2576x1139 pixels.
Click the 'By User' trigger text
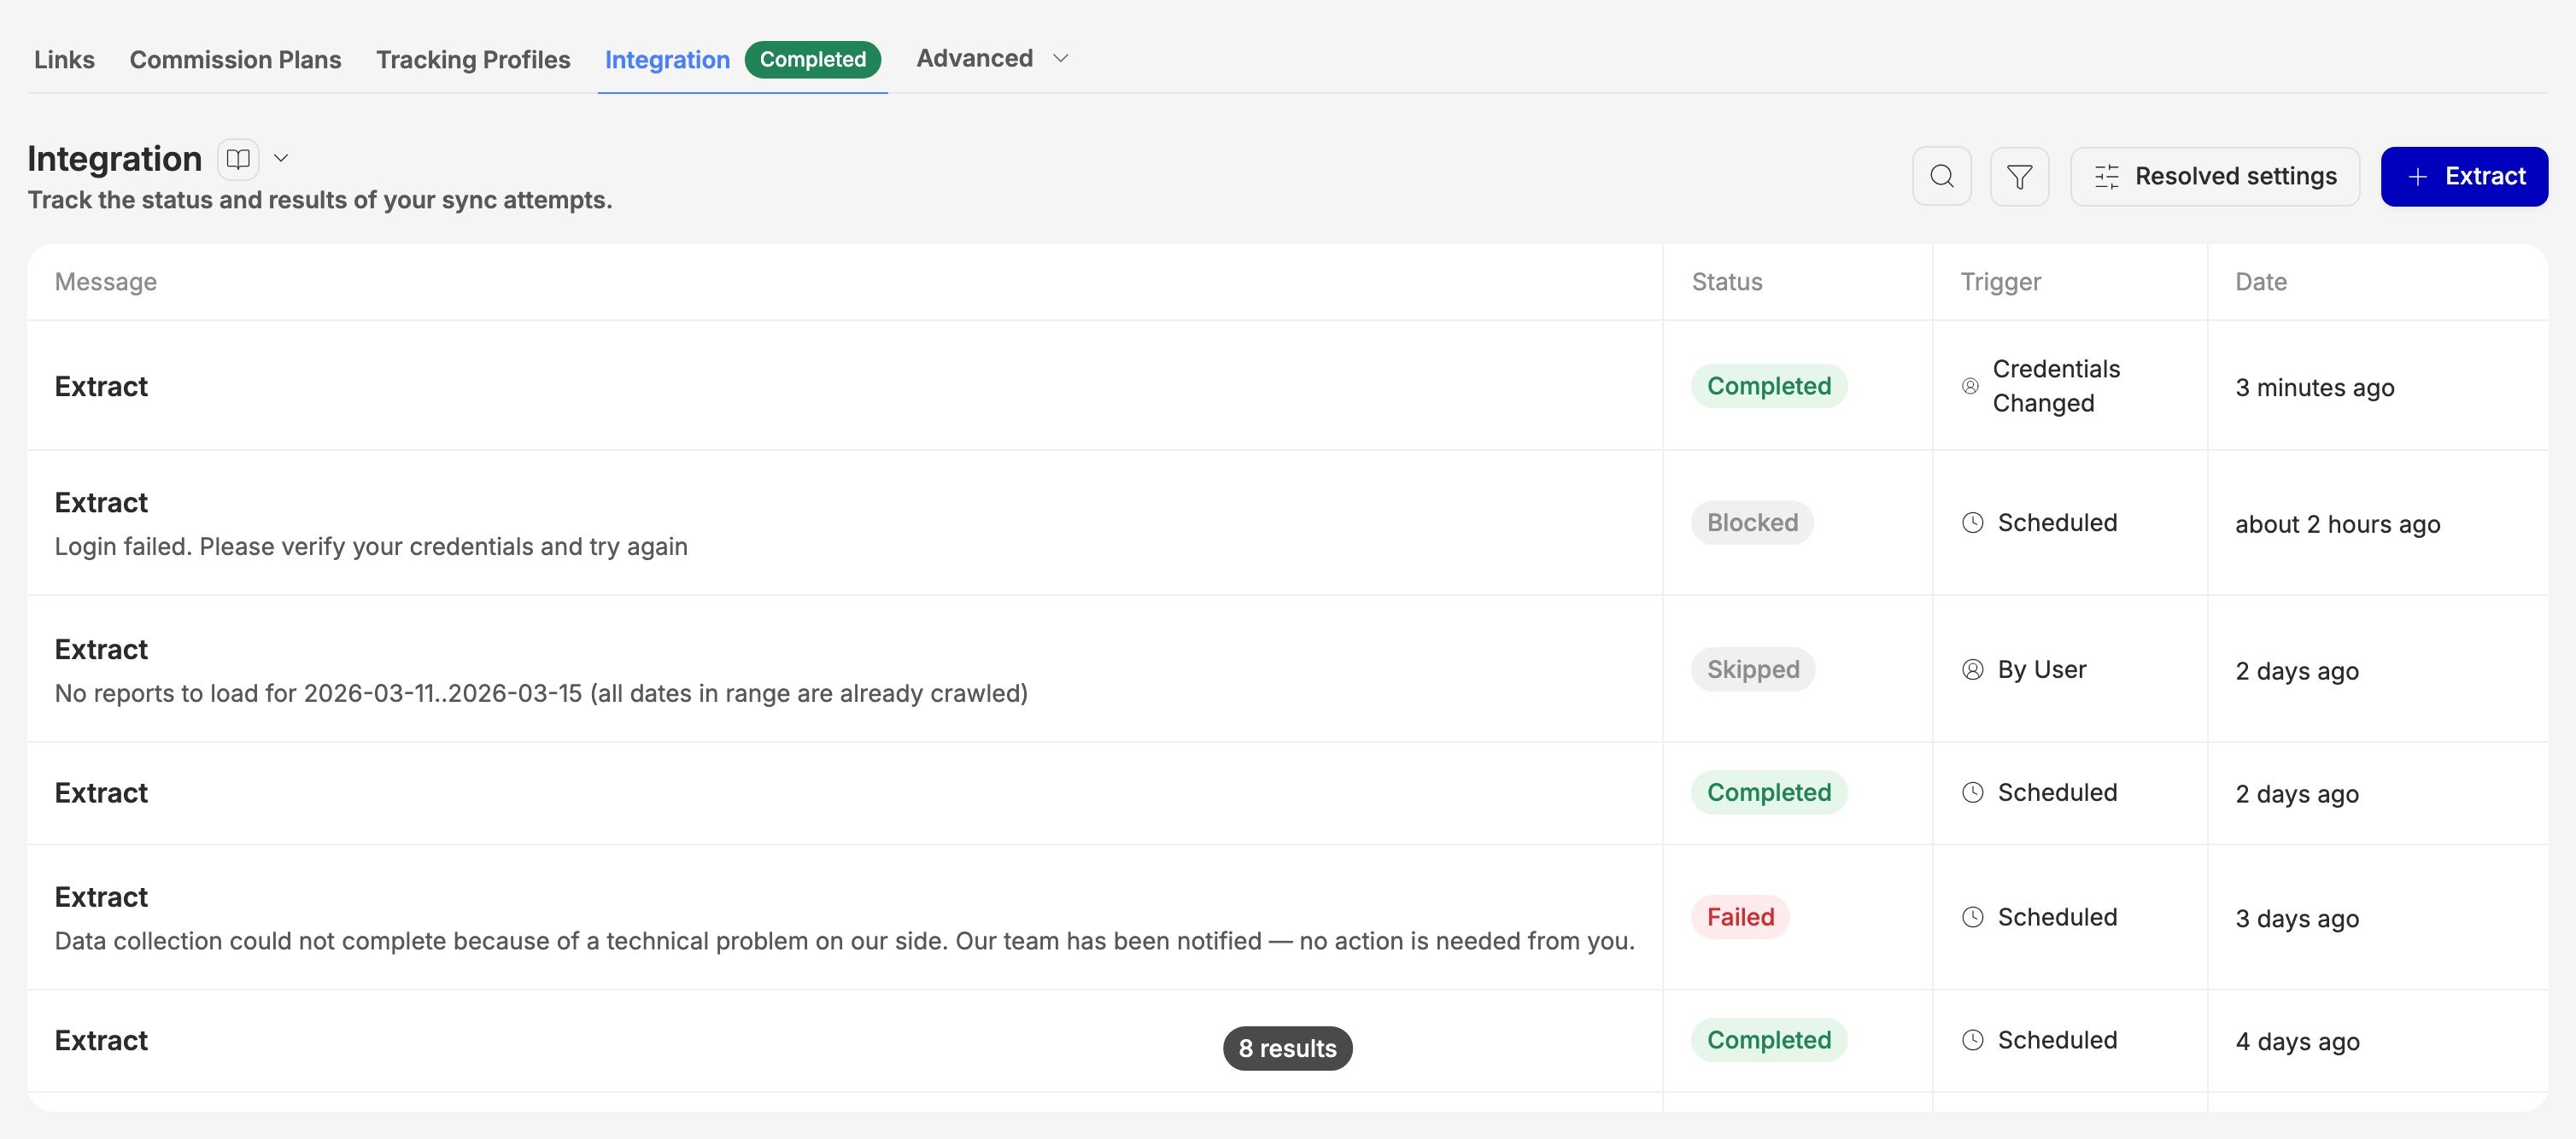coord(2041,669)
